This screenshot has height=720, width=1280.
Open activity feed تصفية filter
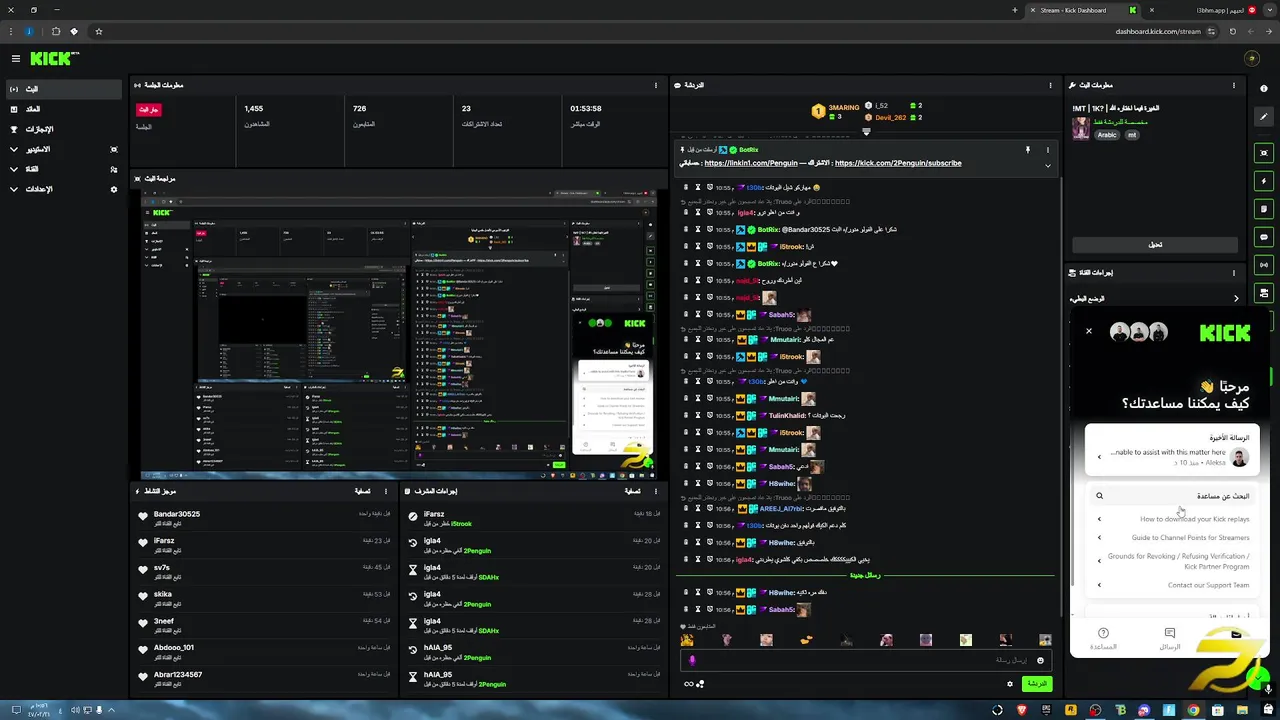coord(363,491)
